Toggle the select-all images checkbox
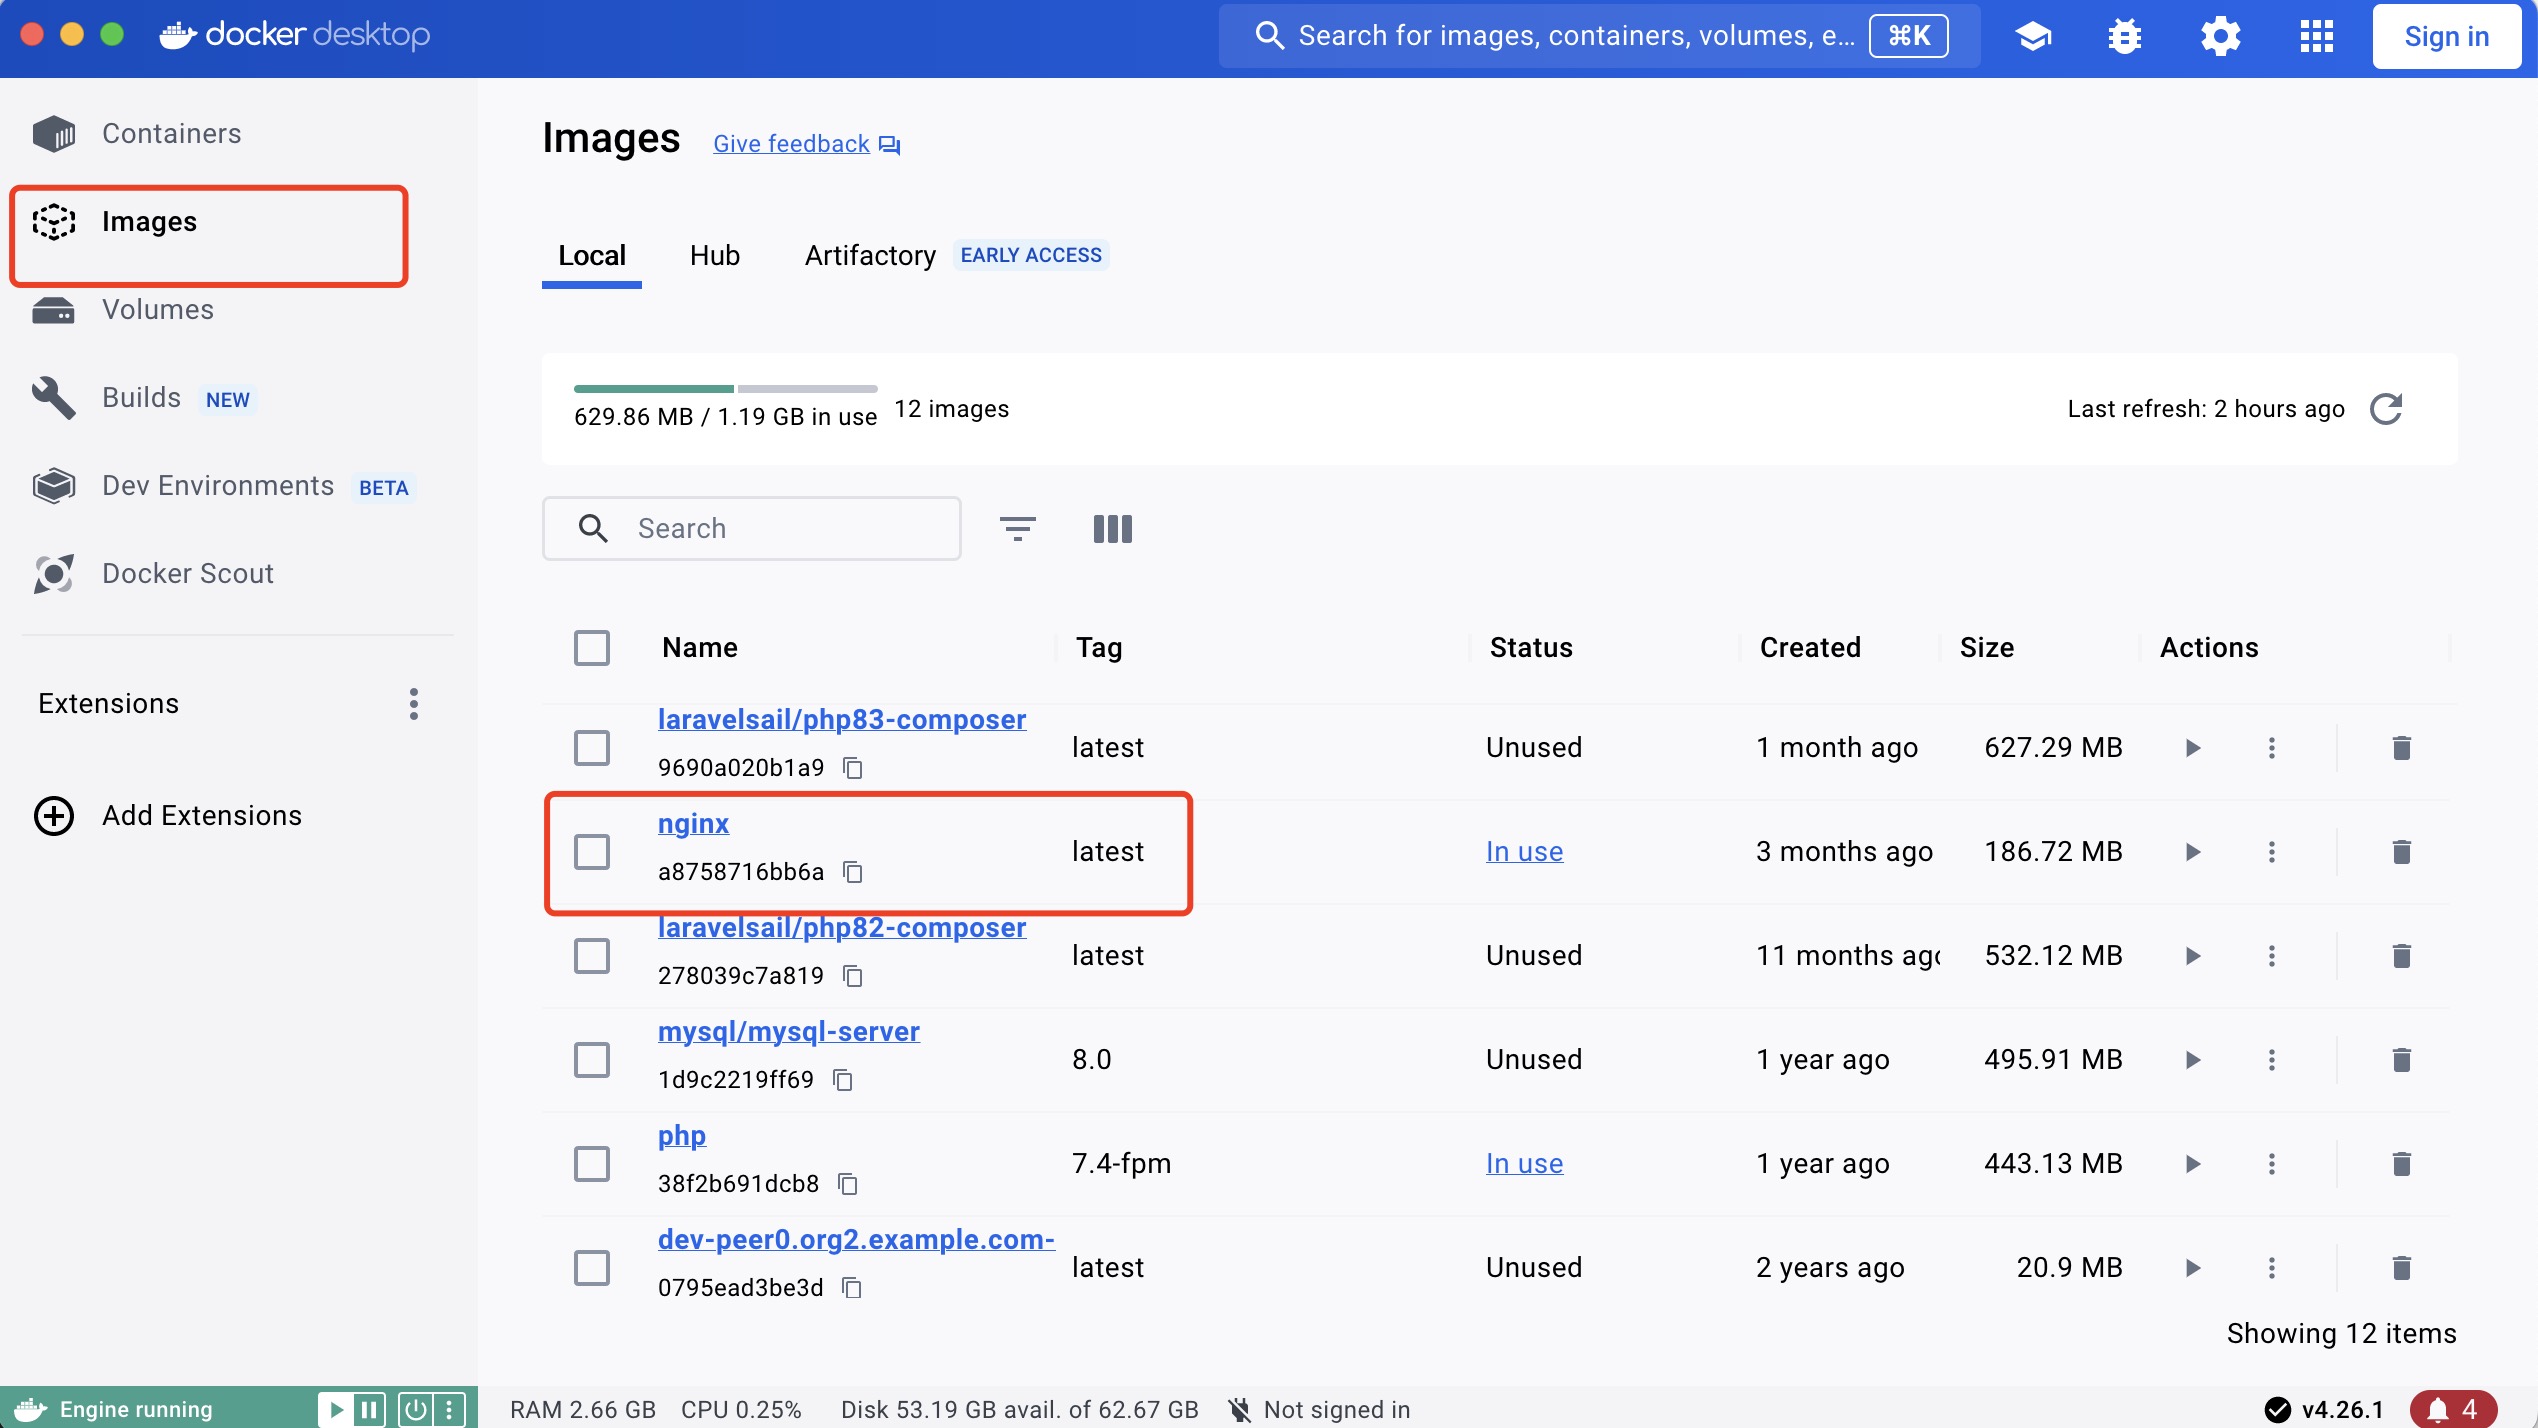The width and height of the screenshot is (2538, 1428). click(x=592, y=648)
